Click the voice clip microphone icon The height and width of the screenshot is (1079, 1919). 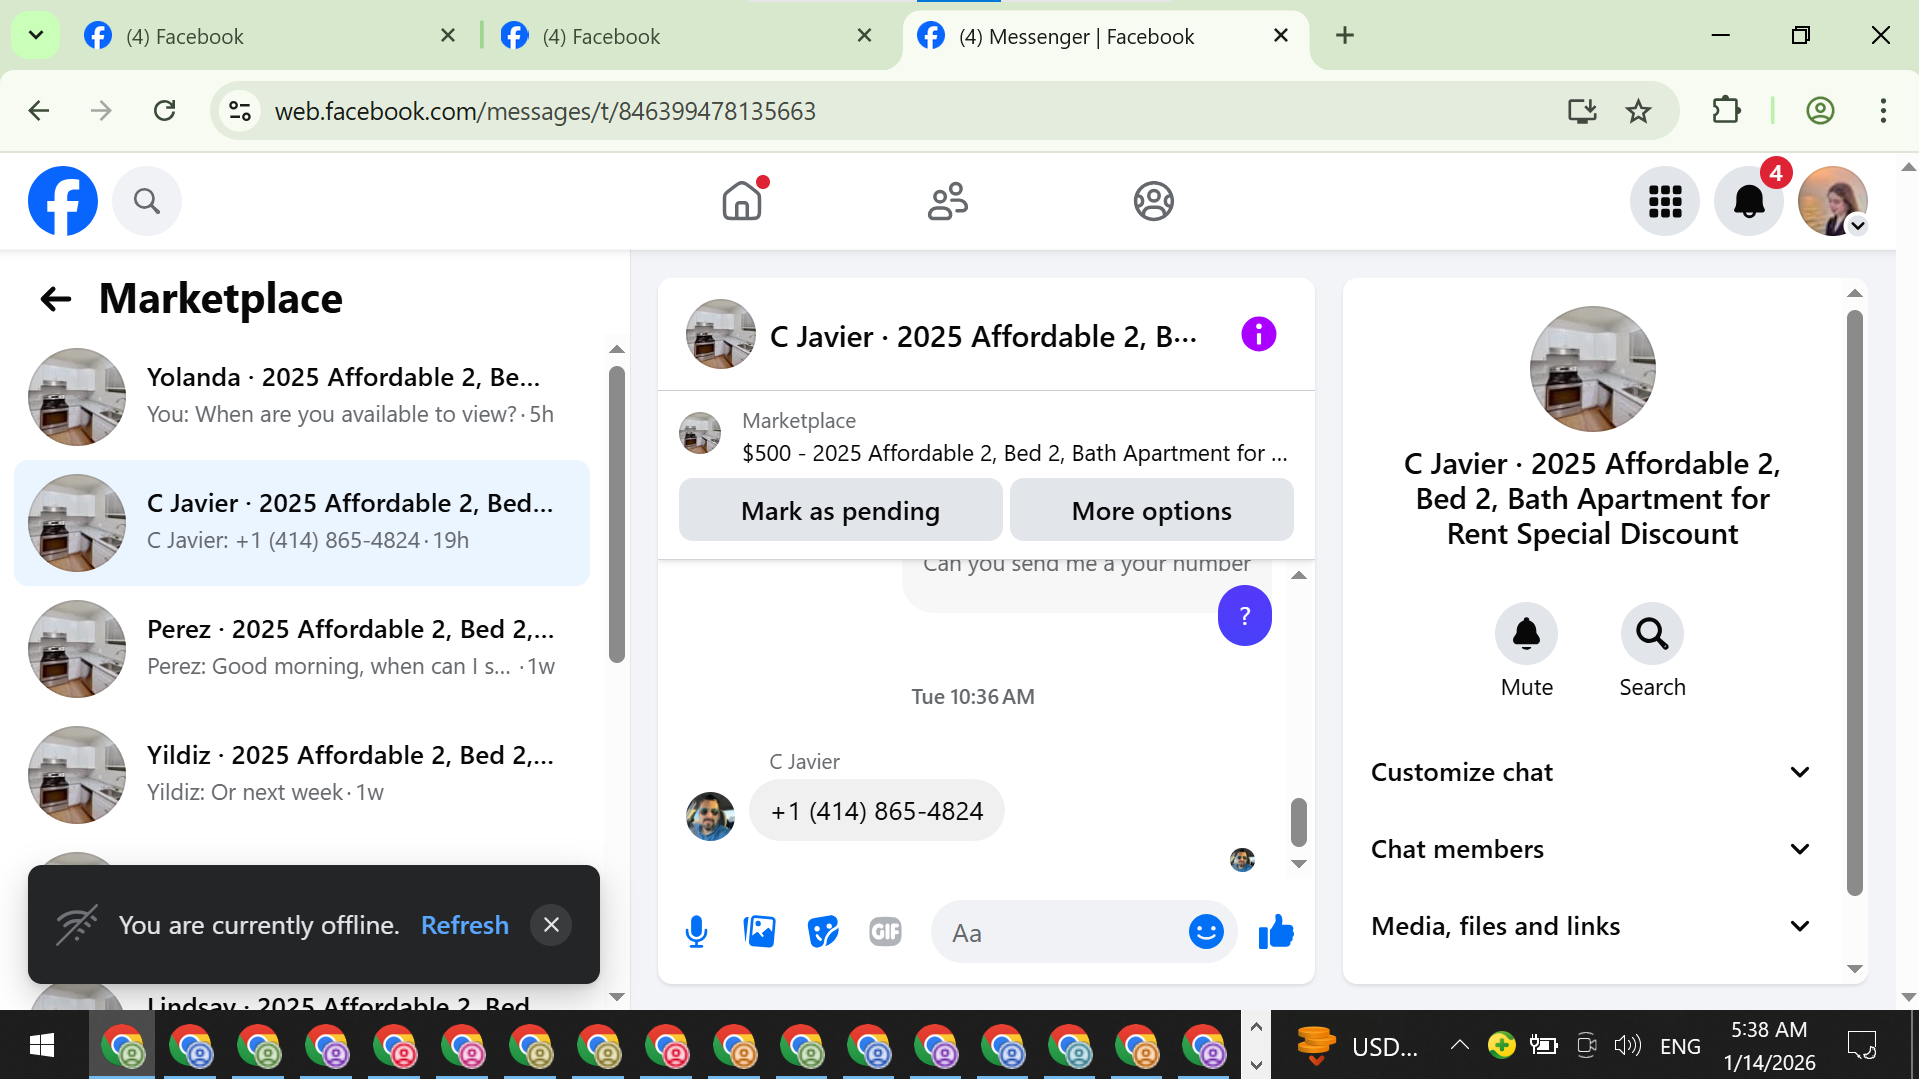(x=697, y=932)
